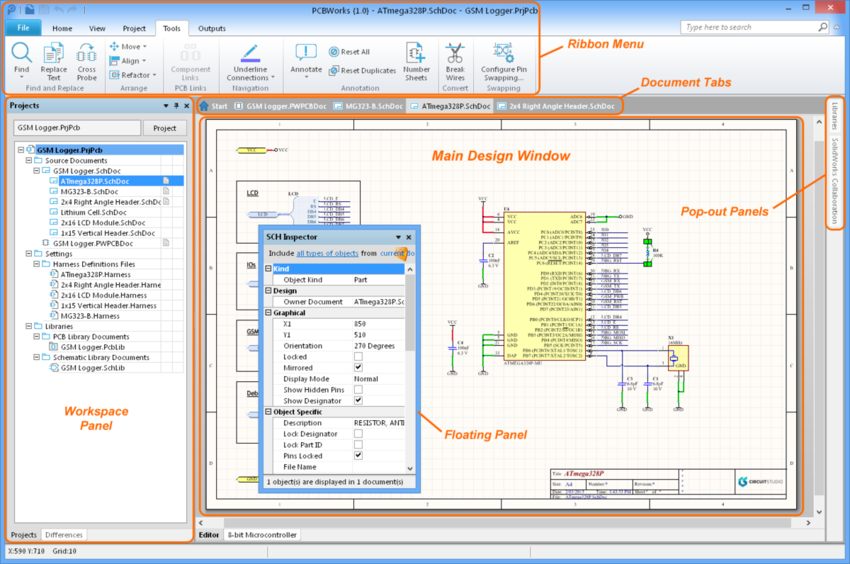This screenshot has height=564, width=850.
Task: Click the Project button in Projects panel
Action: 165,128
